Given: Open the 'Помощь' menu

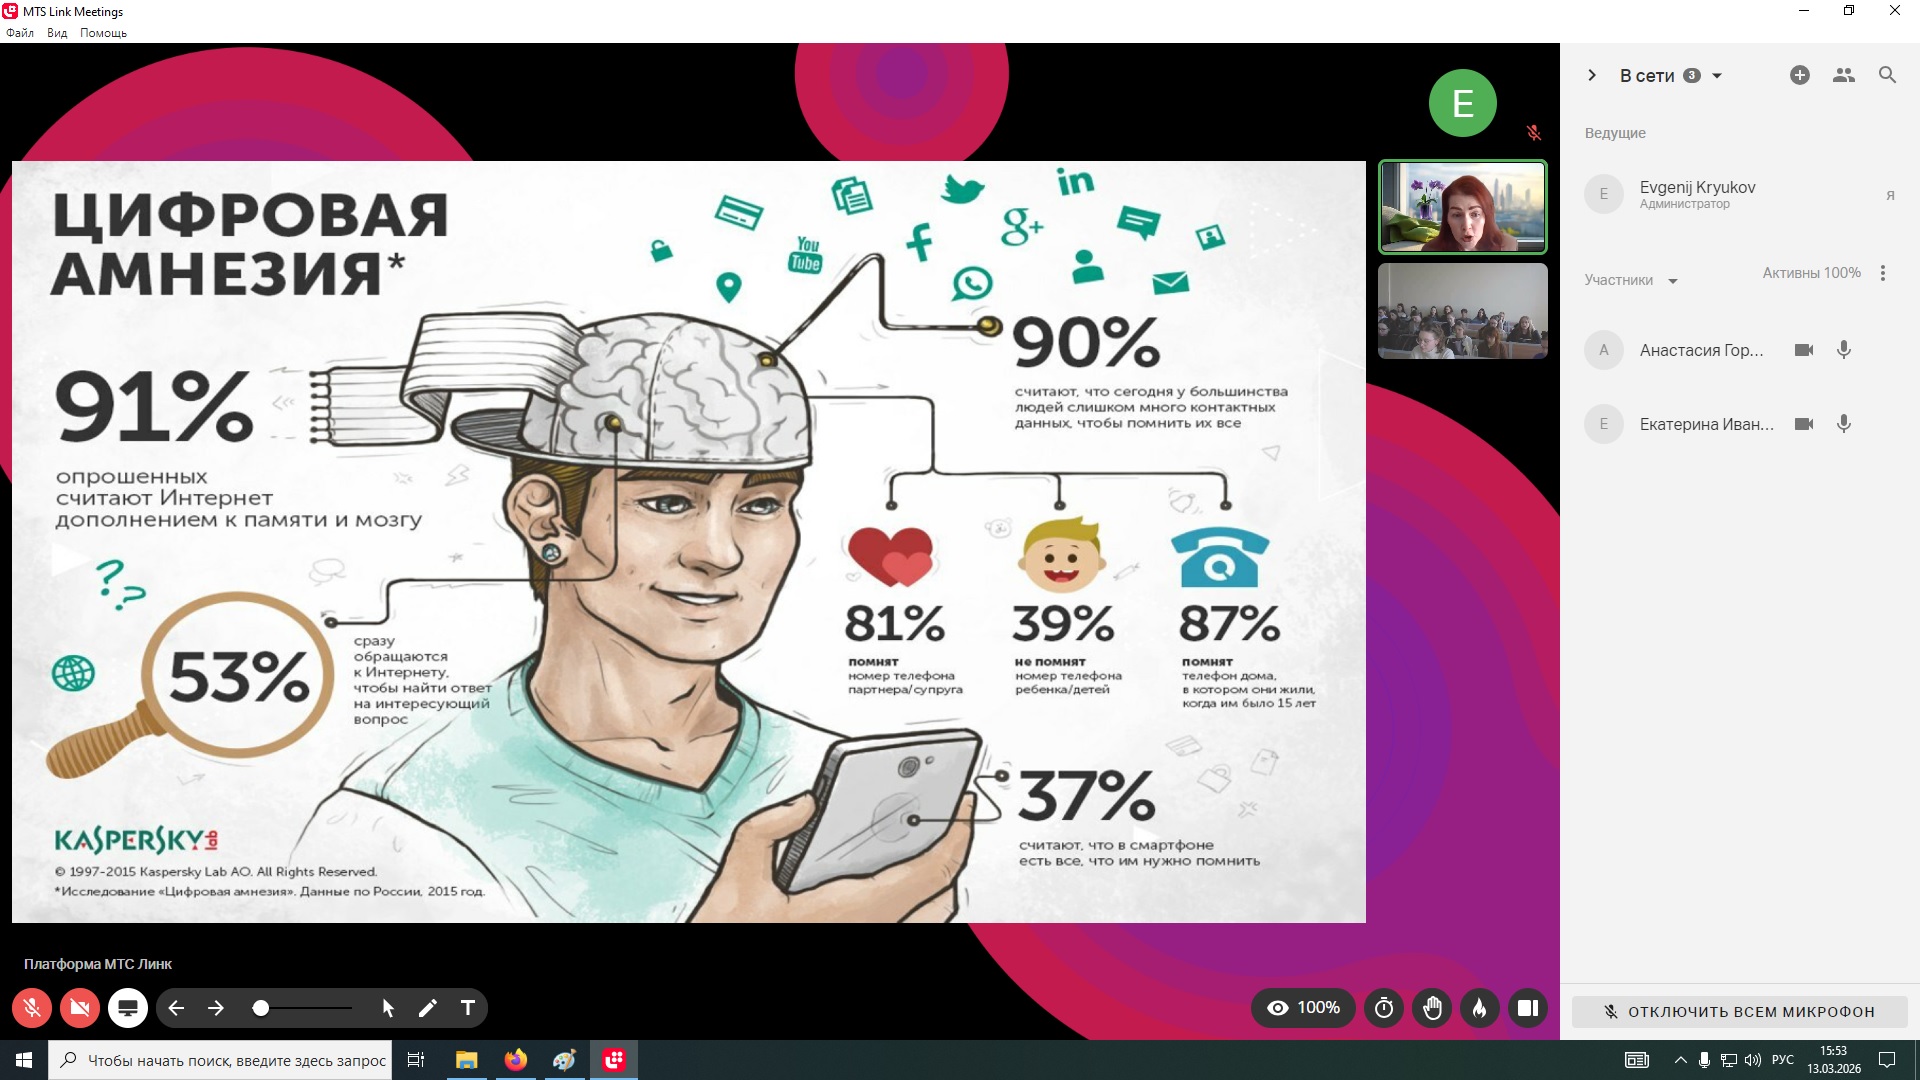Looking at the screenshot, I should tap(103, 33).
